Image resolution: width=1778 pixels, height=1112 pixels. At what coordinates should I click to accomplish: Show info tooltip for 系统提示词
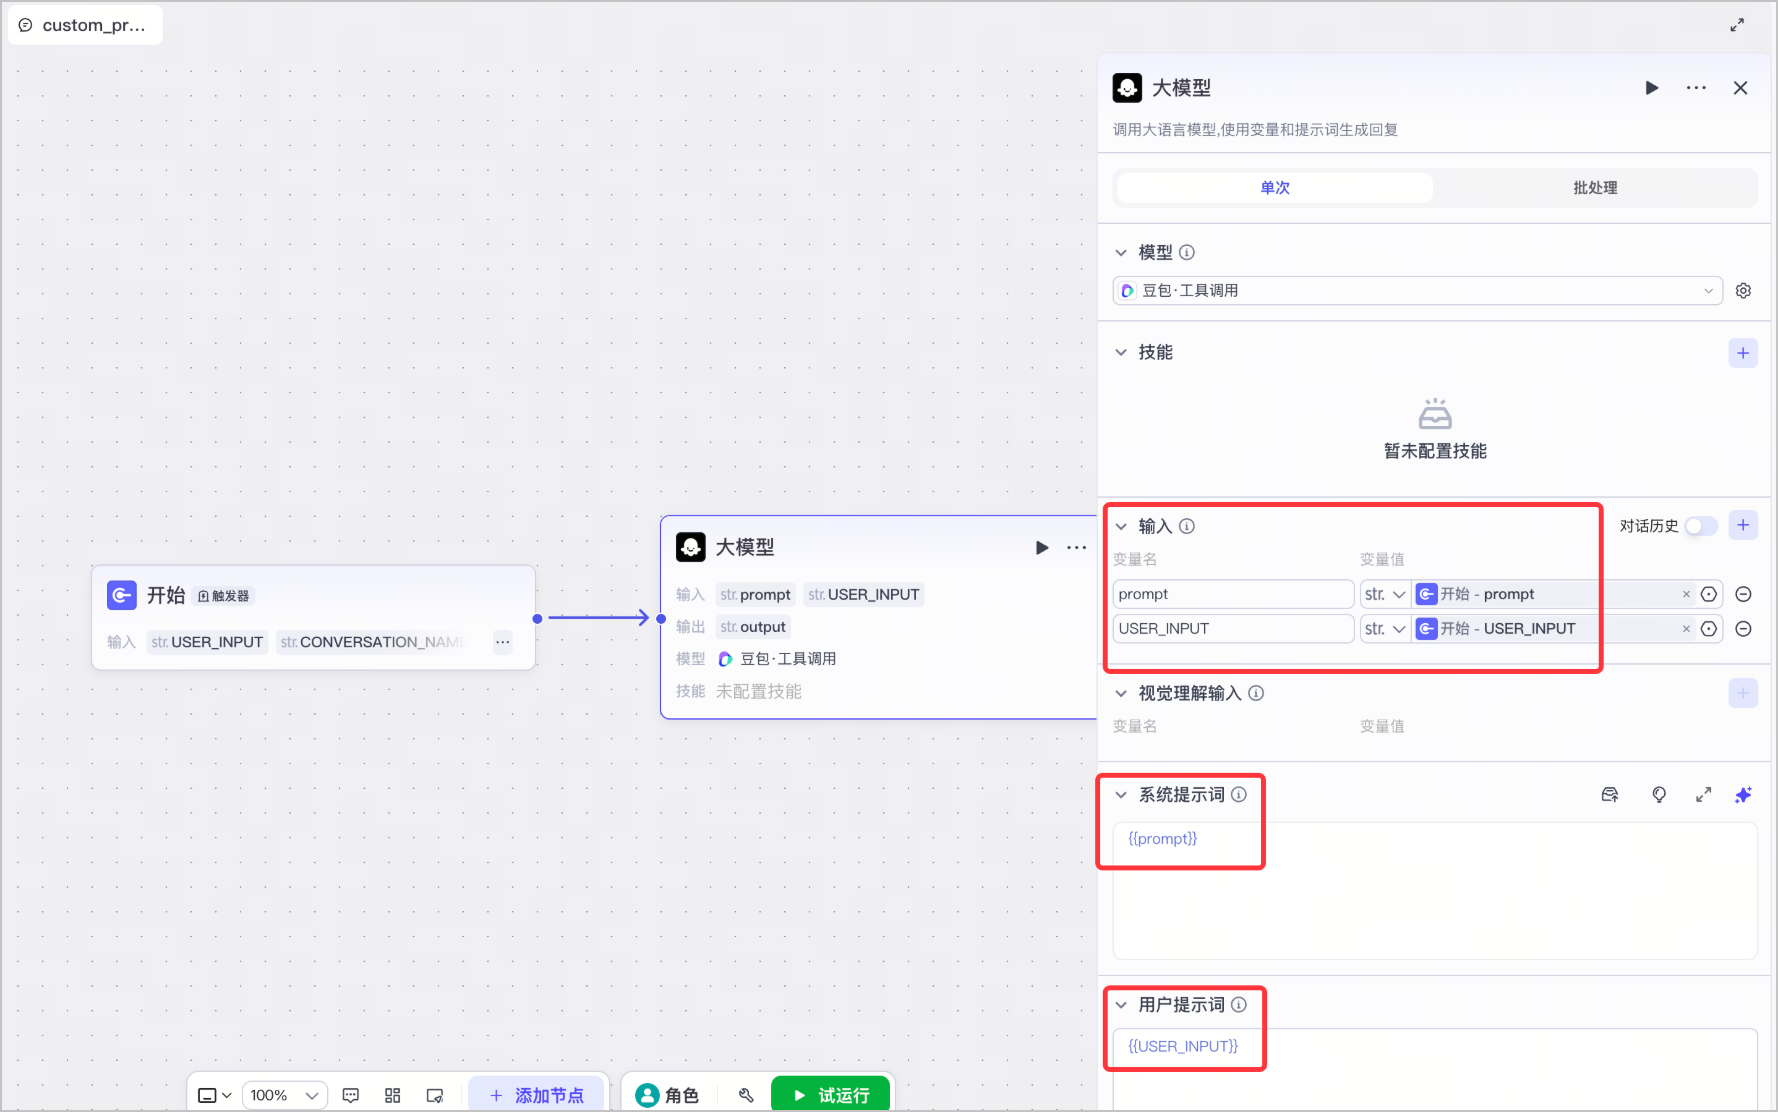point(1239,795)
